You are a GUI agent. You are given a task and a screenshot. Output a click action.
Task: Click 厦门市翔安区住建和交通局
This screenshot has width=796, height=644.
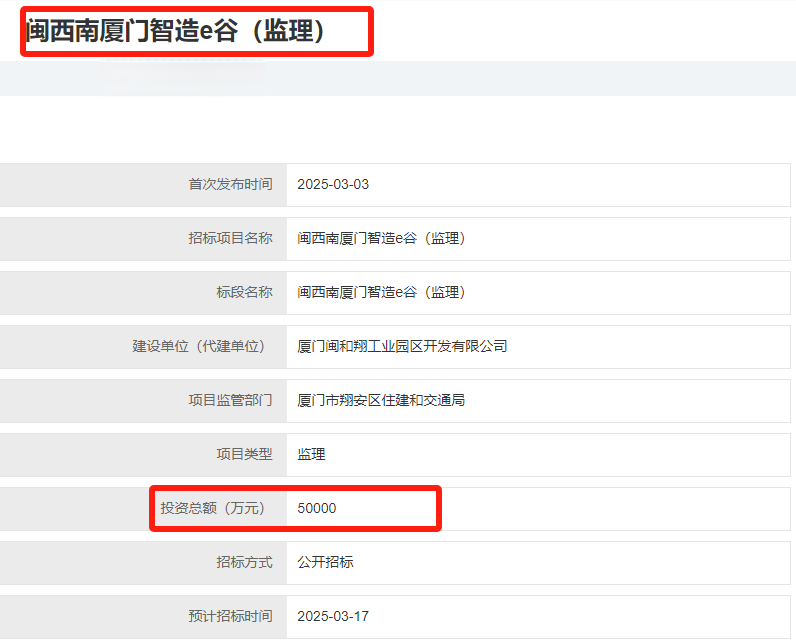(x=381, y=400)
